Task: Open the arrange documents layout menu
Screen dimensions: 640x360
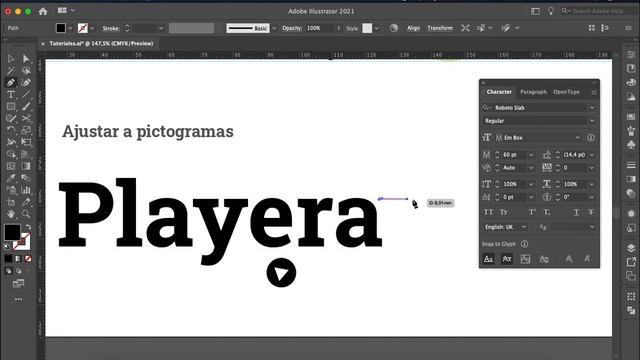Action: coord(66,11)
